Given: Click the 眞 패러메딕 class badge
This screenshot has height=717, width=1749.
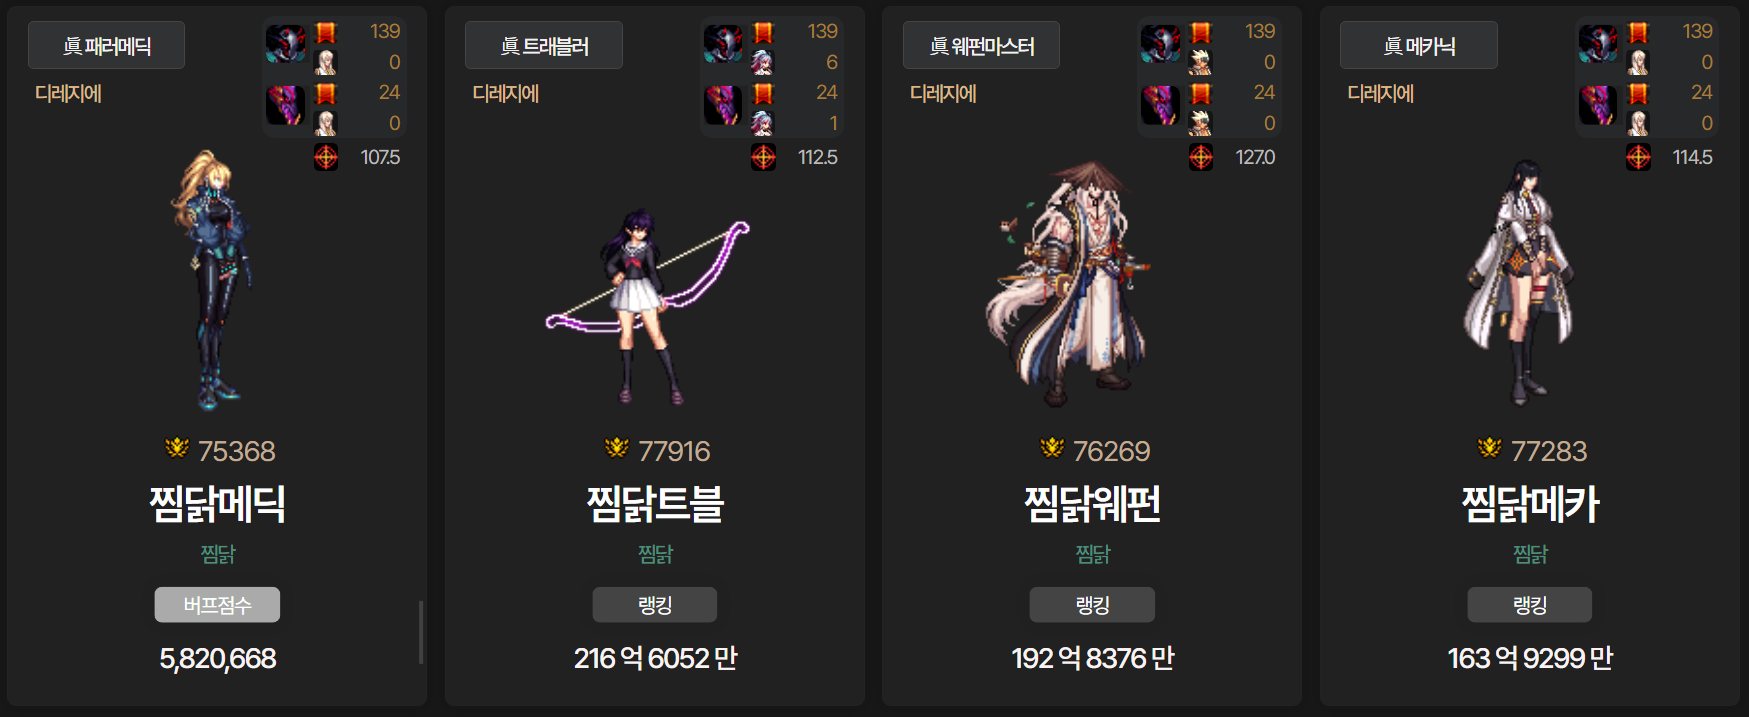Looking at the screenshot, I should pyautogui.click(x=106, y=45).
